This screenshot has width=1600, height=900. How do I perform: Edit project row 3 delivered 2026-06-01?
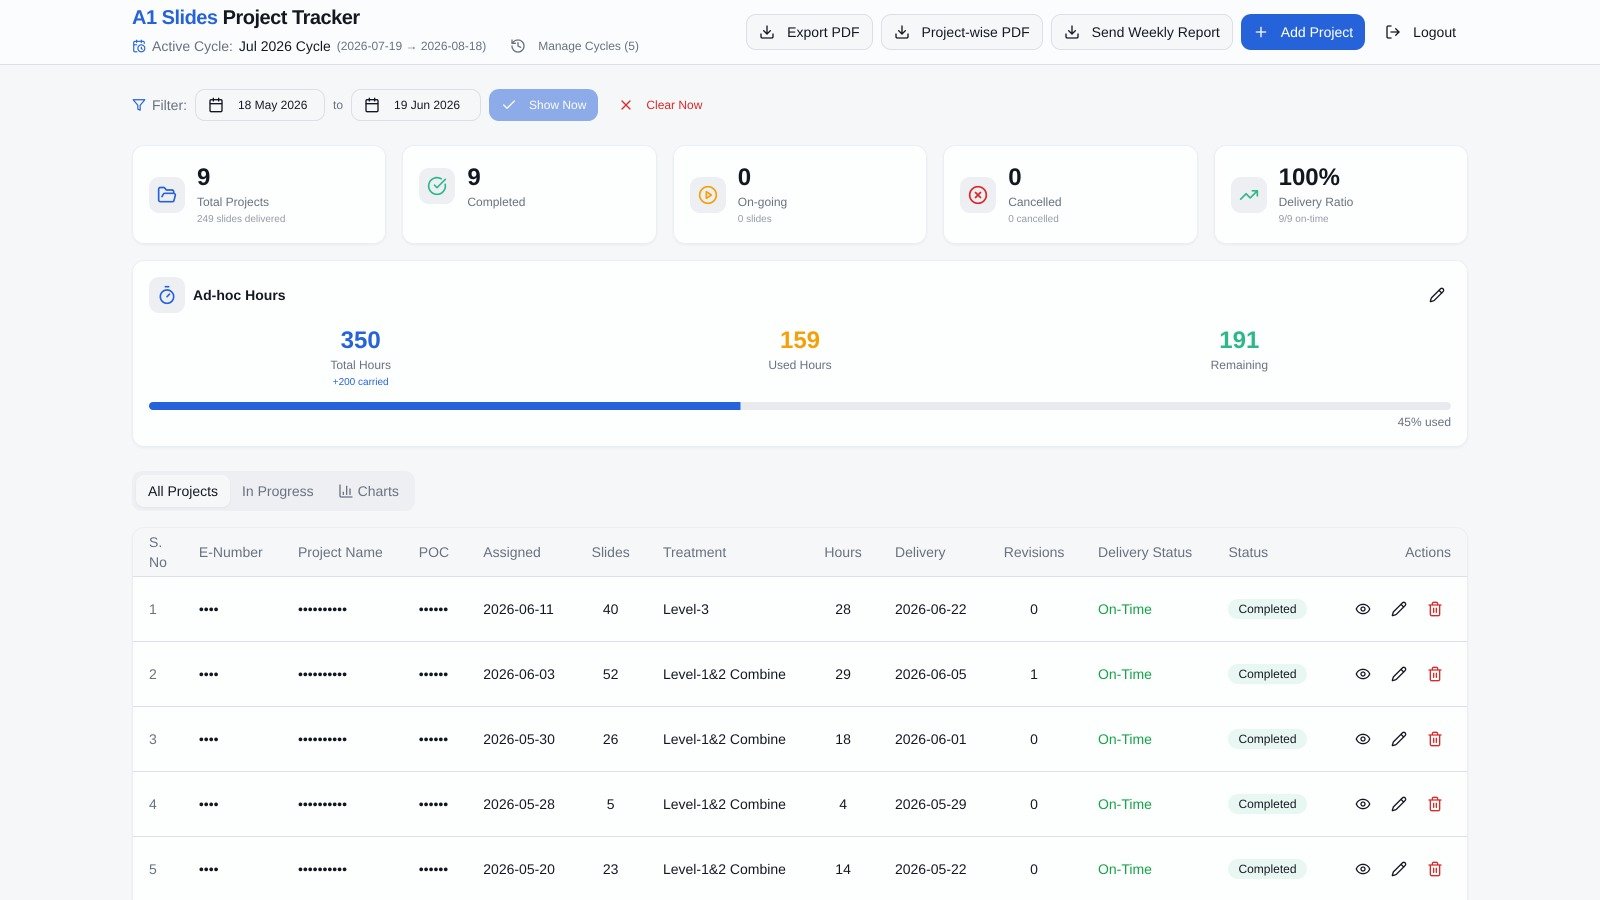pyautogui.click(x=1399, y=739)
